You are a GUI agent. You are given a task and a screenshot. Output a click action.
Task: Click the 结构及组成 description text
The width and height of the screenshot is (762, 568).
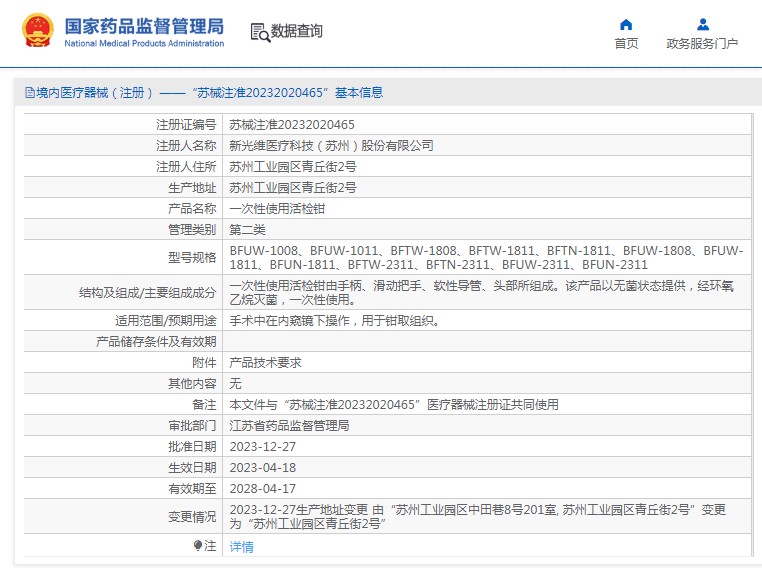coord(482,293)
